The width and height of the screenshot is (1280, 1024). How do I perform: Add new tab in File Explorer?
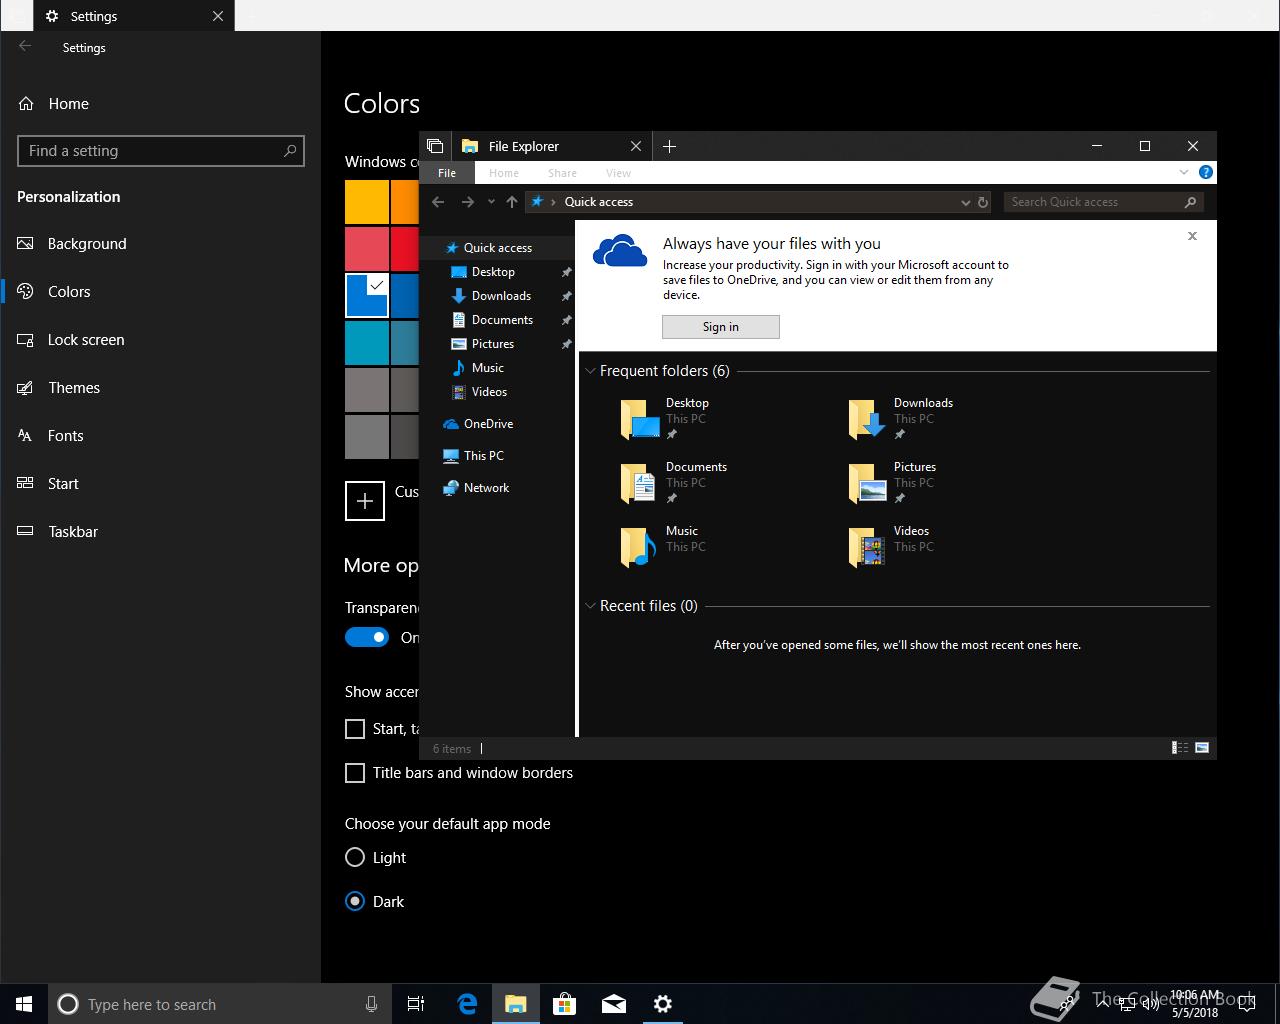pyautogui.click(x=670, y=146)
